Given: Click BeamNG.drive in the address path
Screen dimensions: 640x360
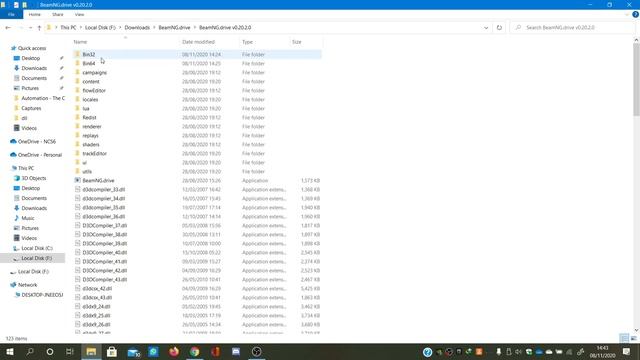Looking at the screenshot, I should (x=174, y=27).
